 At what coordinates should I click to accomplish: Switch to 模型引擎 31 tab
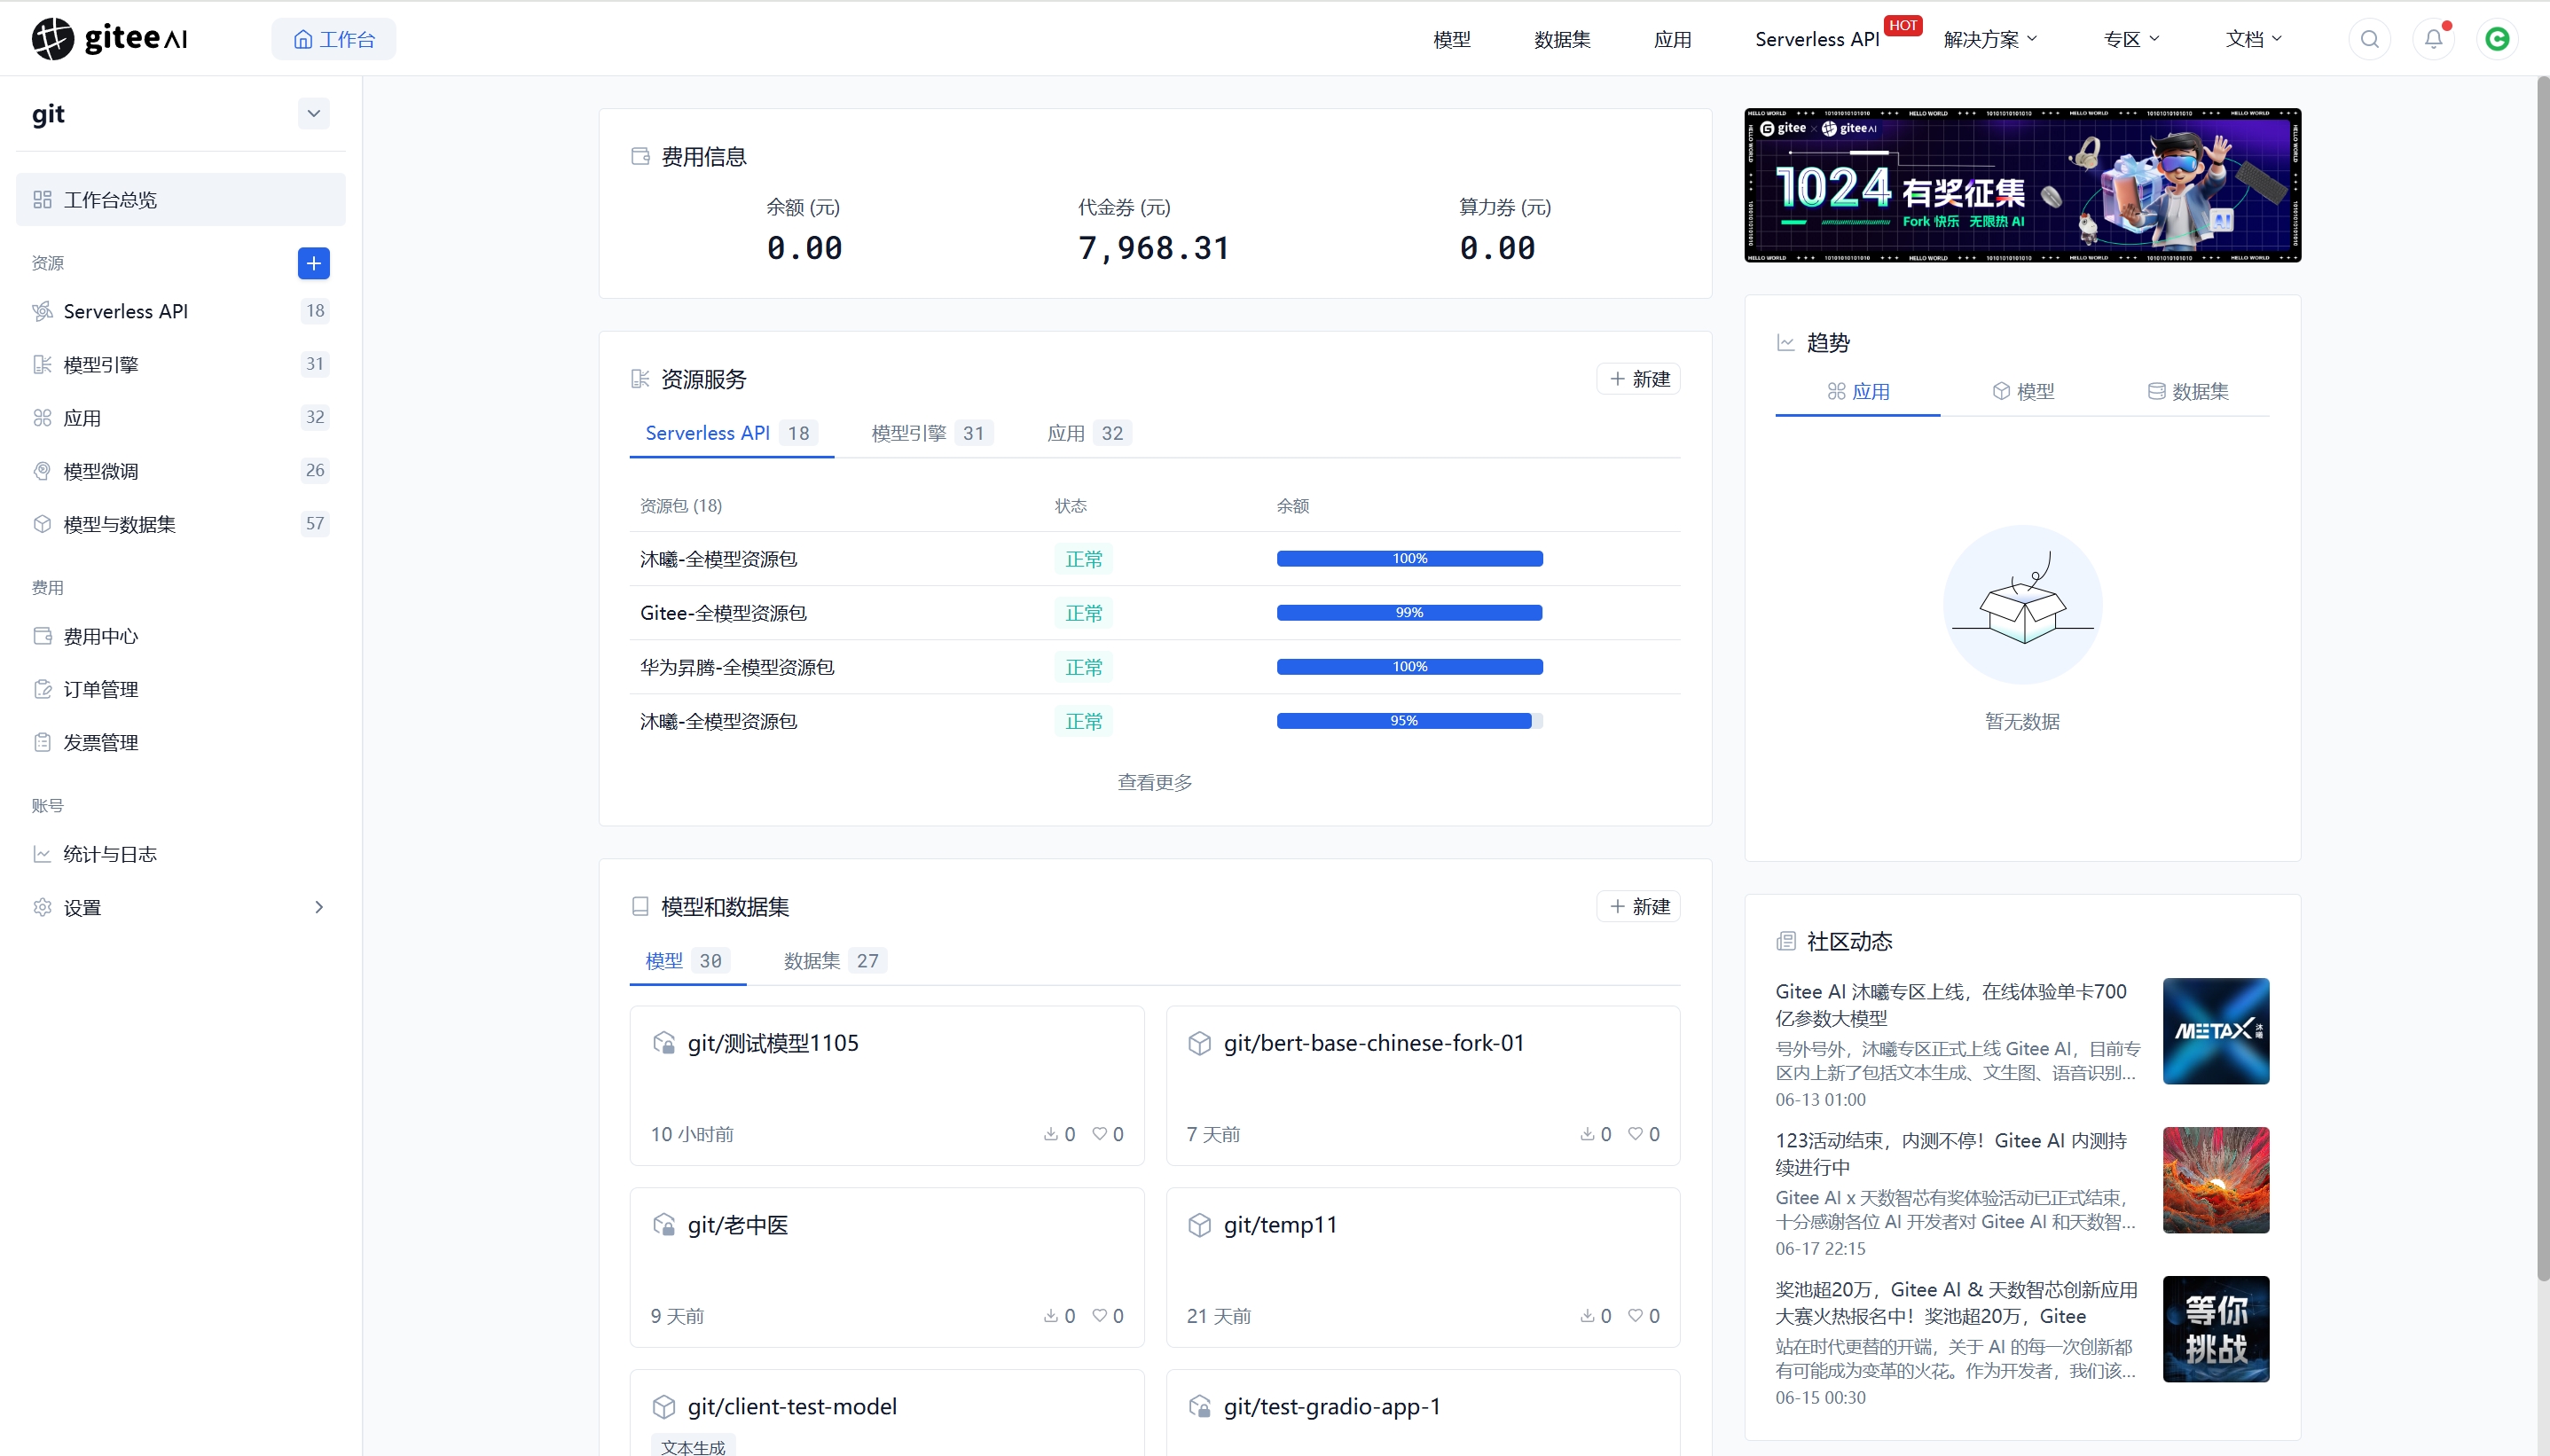coord(931,433)
